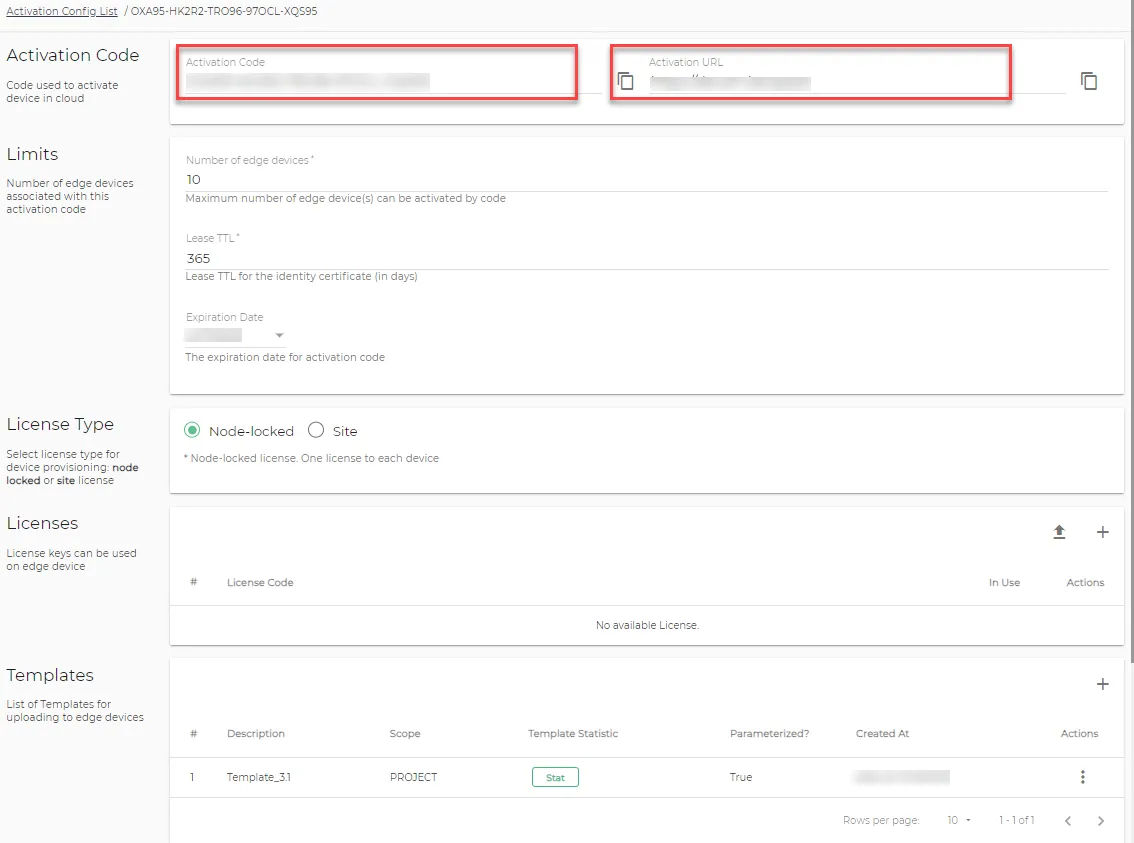Viewport: 1134px width, 843px height.
Task: Copy the Activation Code to clipboard
Action: (x=626, y=81)
